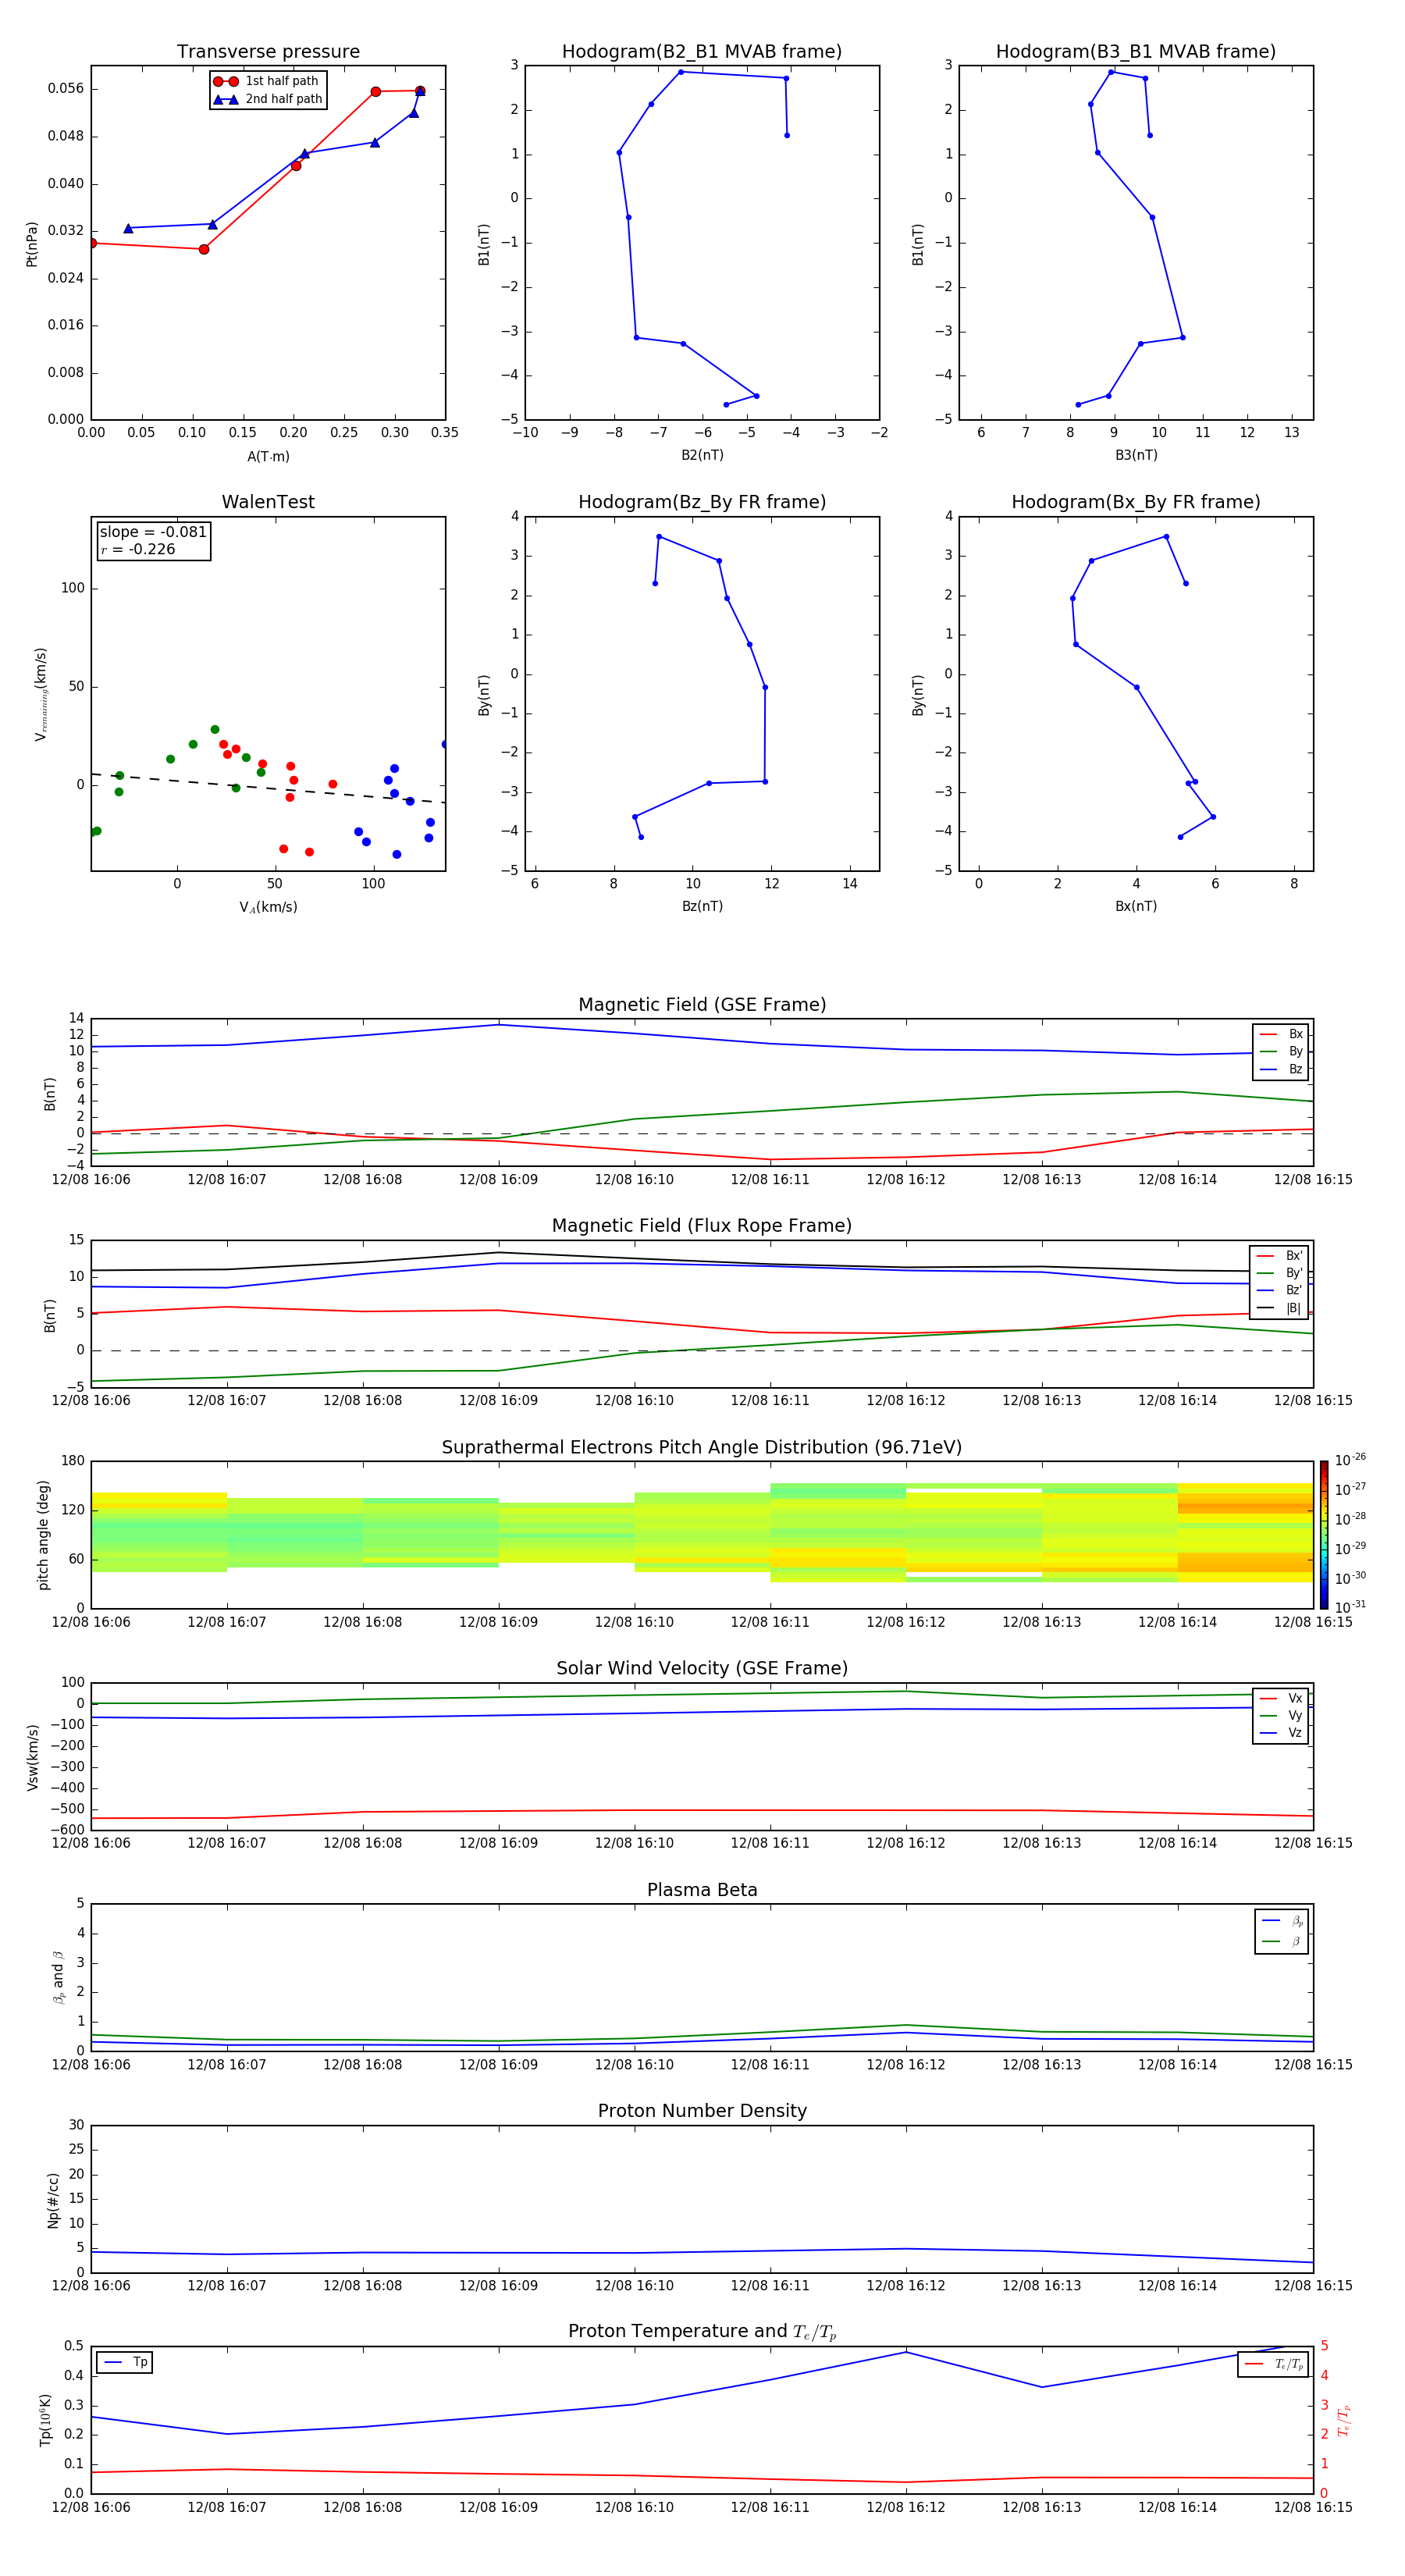
Task: Click '12/08 16:12' tick under Plasma Beta plot
Action: (906, 2065)
